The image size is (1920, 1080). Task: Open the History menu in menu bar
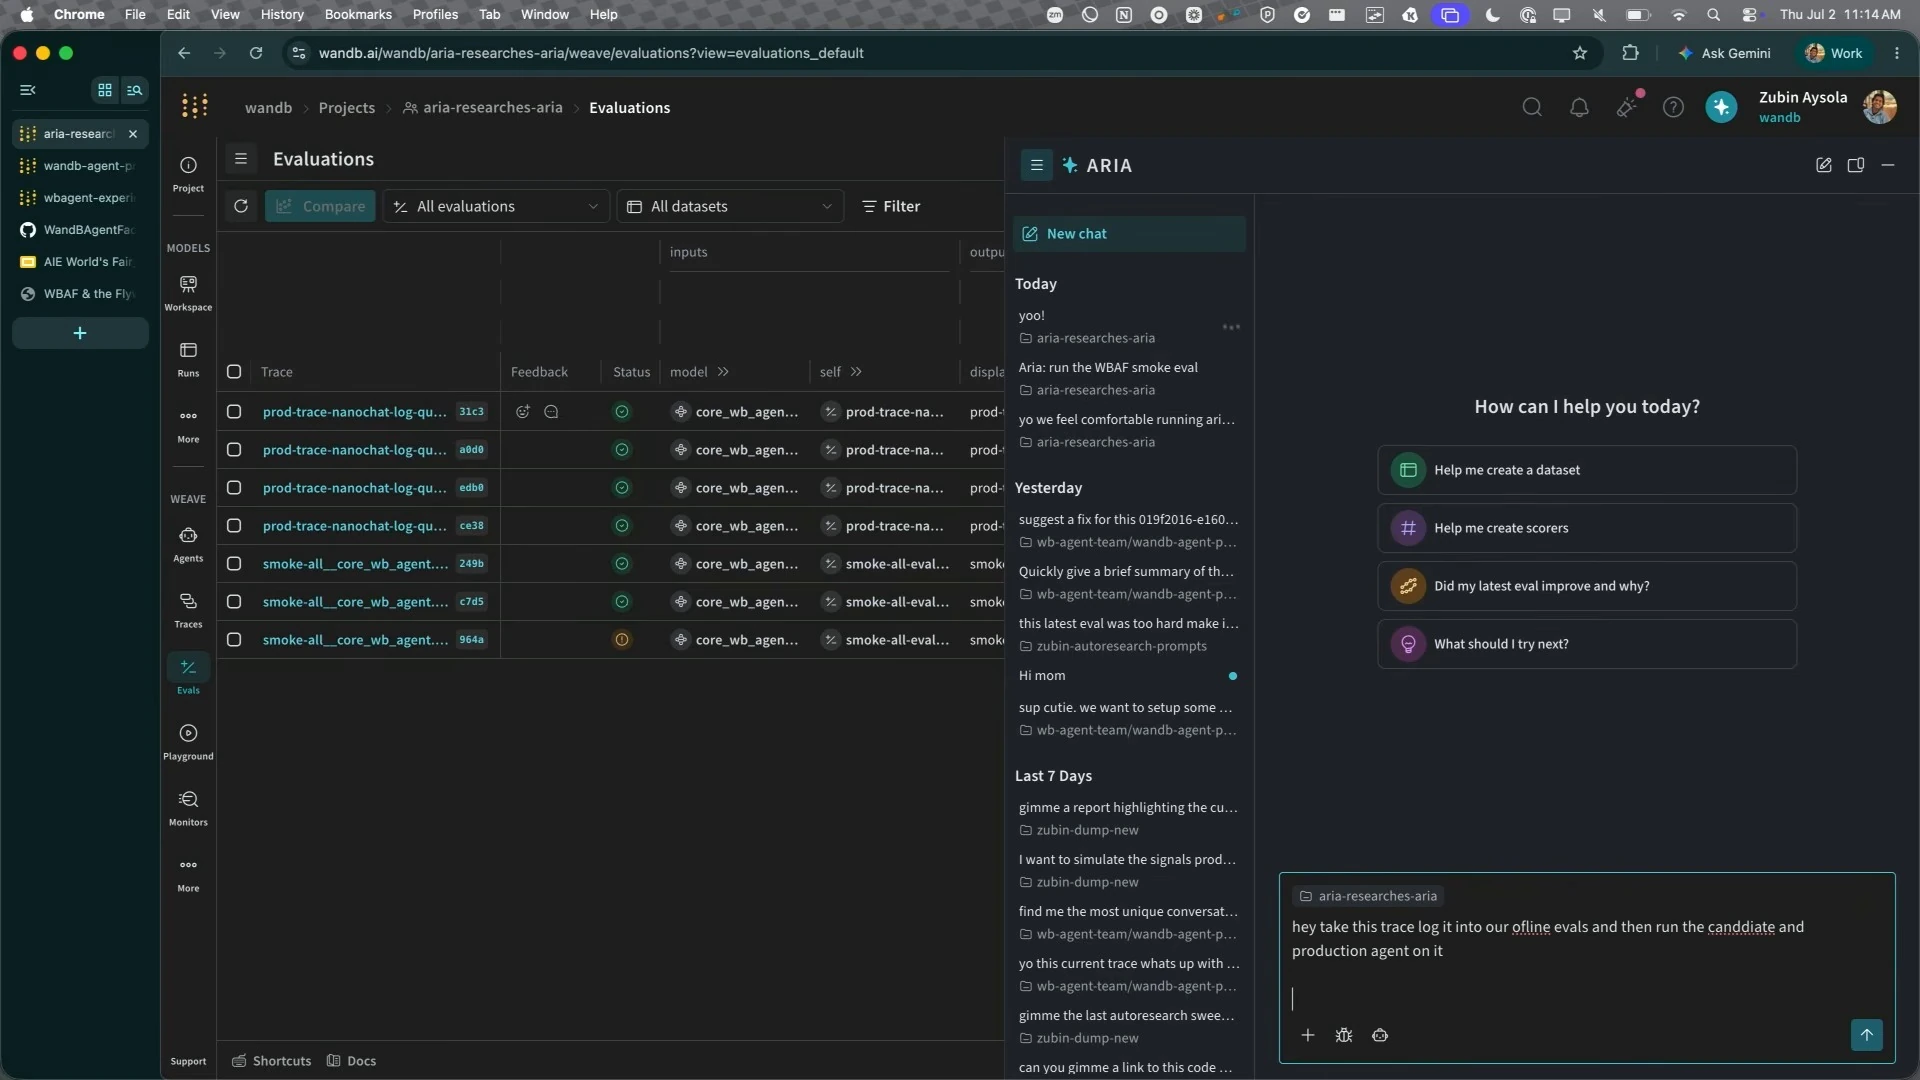282,14
